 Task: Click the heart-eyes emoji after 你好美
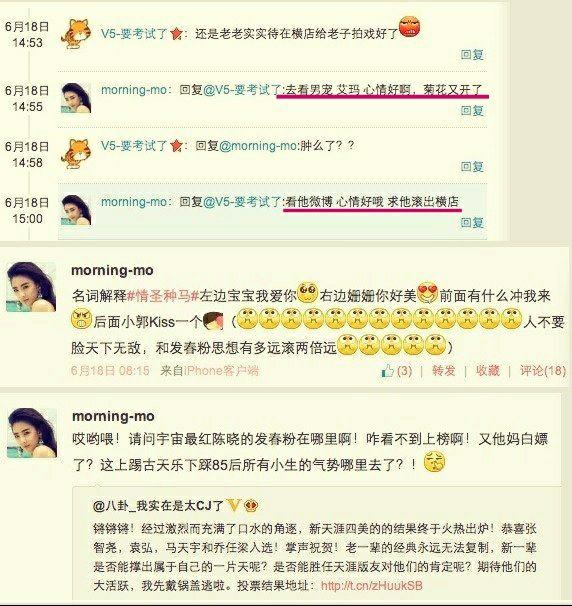[427, 293]
